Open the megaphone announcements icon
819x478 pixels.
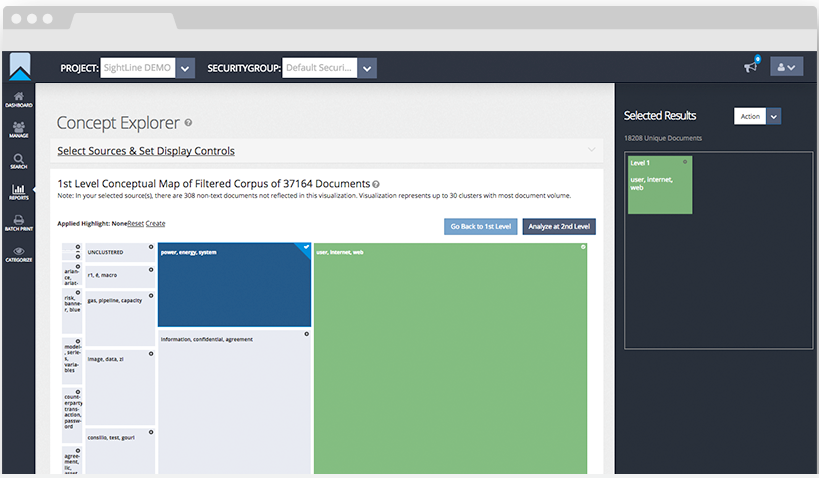(x=750, y=67)
